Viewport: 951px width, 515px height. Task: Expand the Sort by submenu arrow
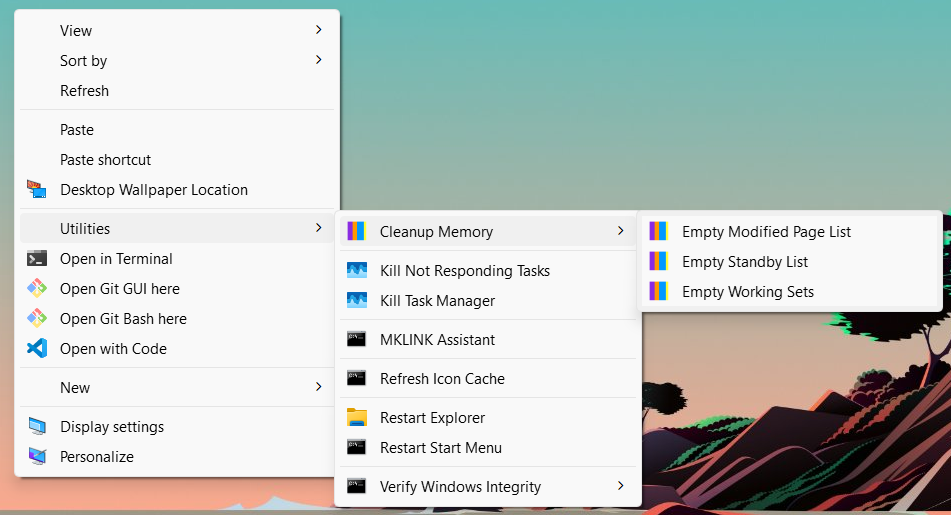pyautogui.click(x=319, y=60)
